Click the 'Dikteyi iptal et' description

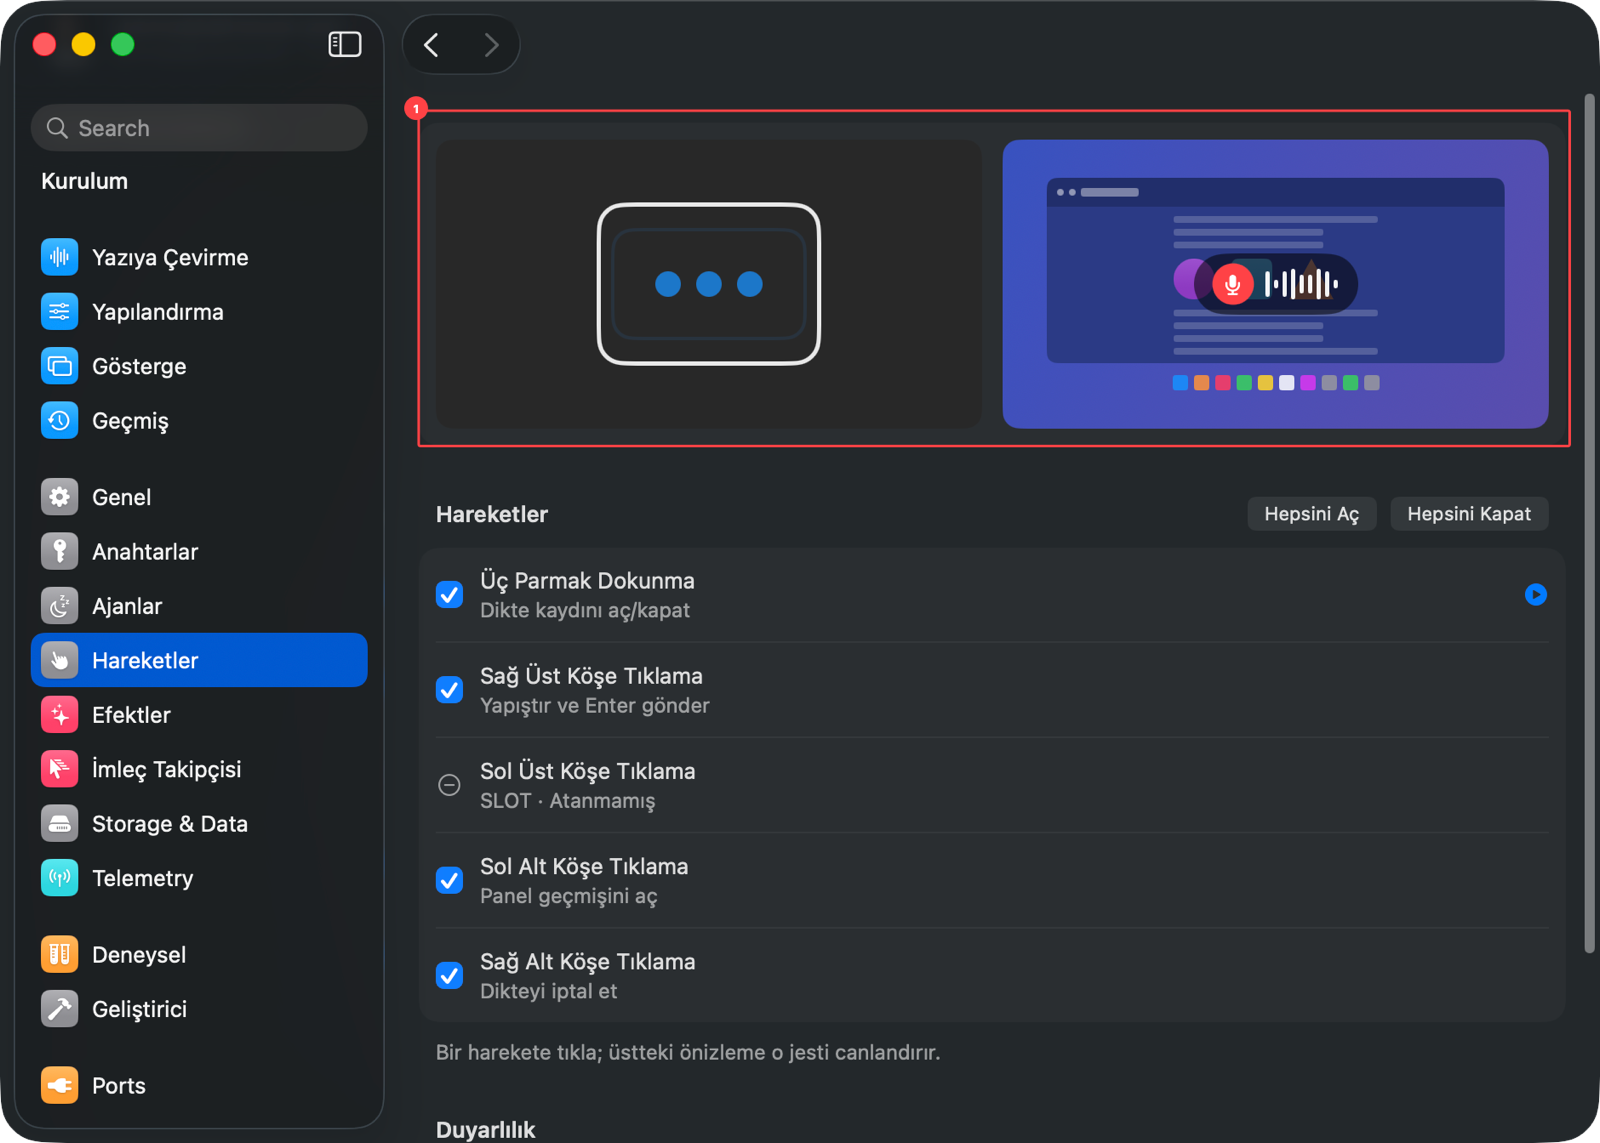coord(549,991)
